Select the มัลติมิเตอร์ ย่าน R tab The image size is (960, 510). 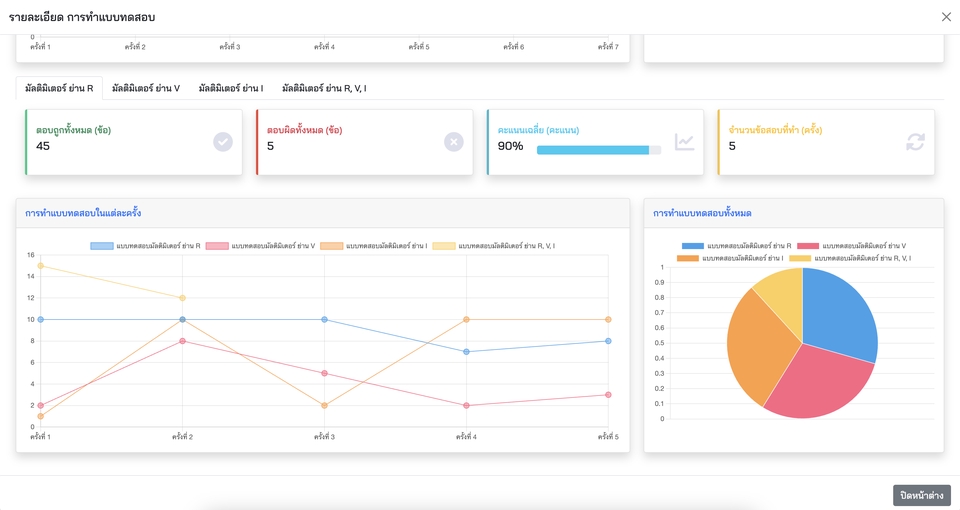point(59,88)
